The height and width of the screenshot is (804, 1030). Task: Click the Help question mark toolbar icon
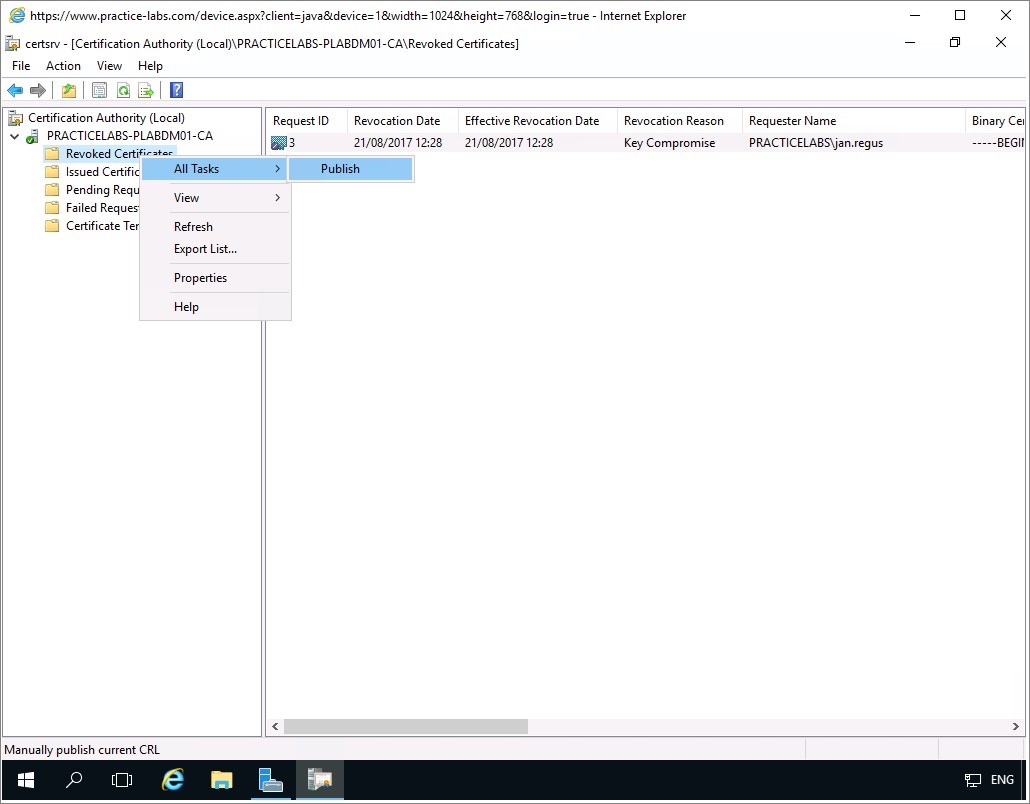pyautogui.click(x=176, y=90)
